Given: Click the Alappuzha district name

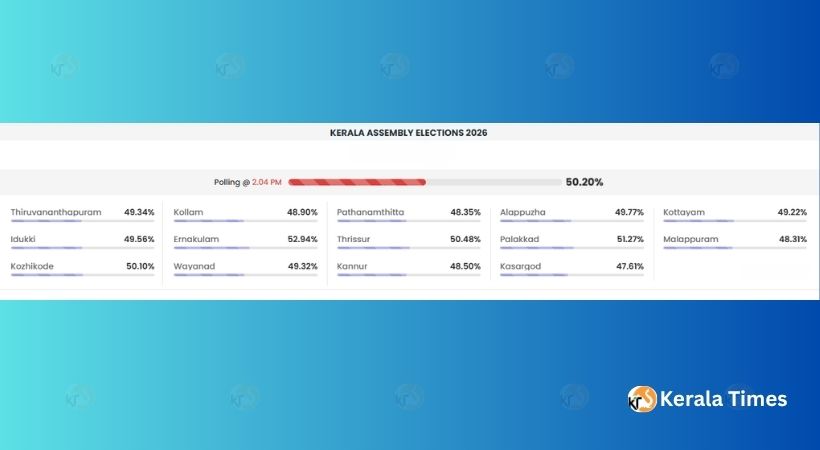Looking at the screenshot, I should [525, 212].
